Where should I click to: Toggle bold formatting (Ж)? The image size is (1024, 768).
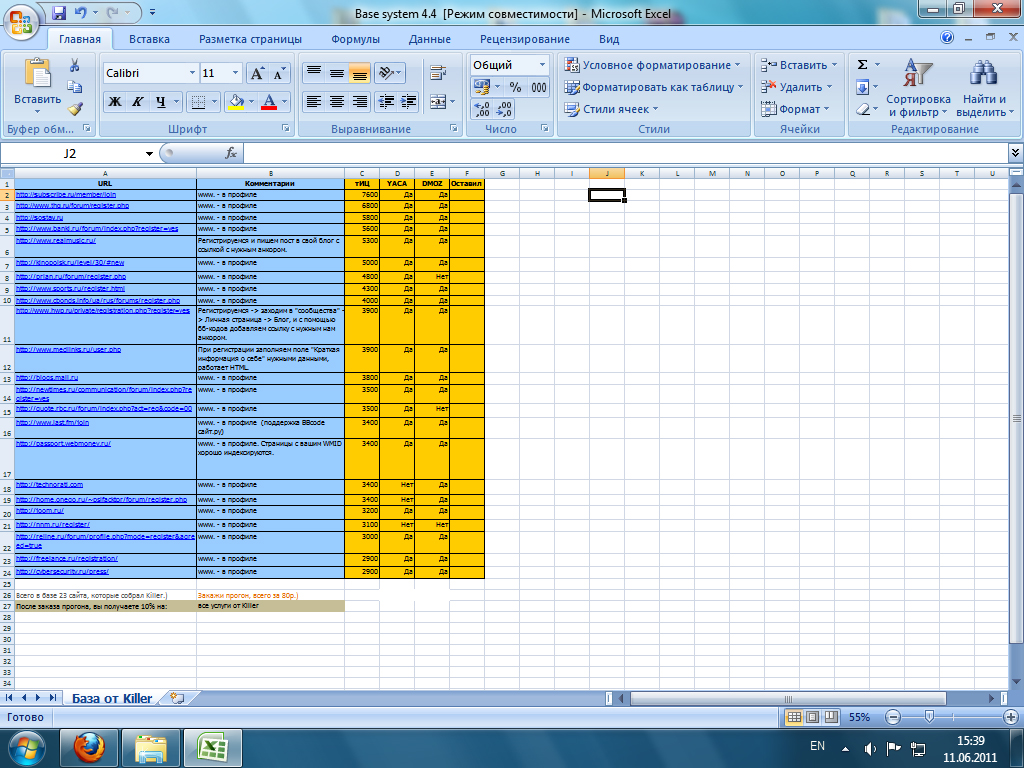tap(115, 101)
